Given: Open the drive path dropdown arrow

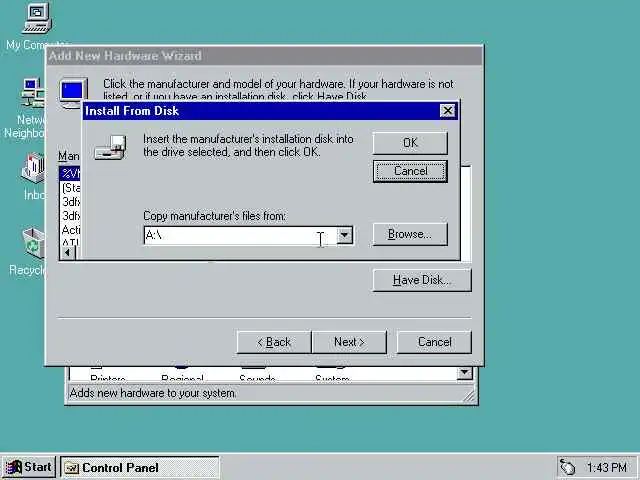Looking at the screenshot, I should (345, 236).
